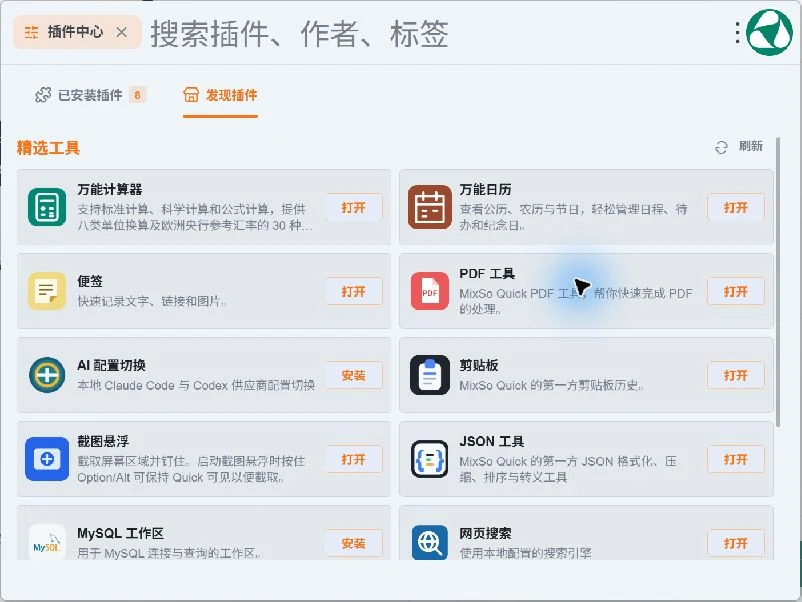Click the JSON 工具 braces icon
This screenshot has height=602, width=802.
(x=430, y=459)
